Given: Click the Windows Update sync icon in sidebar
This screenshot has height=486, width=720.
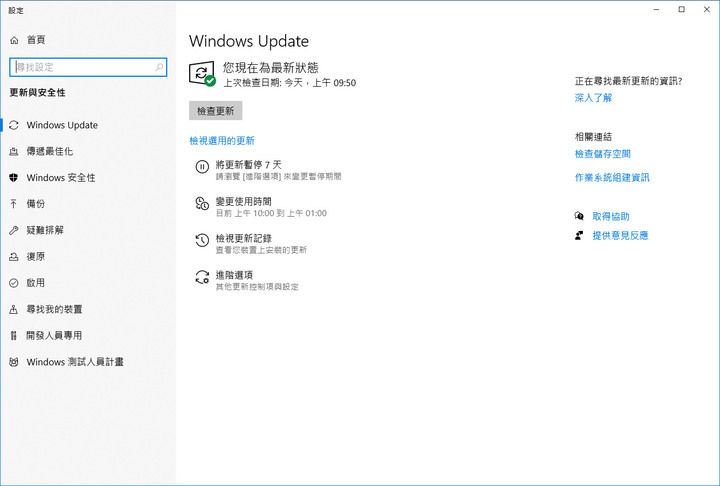Looking at the screenshot, I should [14, 125].
